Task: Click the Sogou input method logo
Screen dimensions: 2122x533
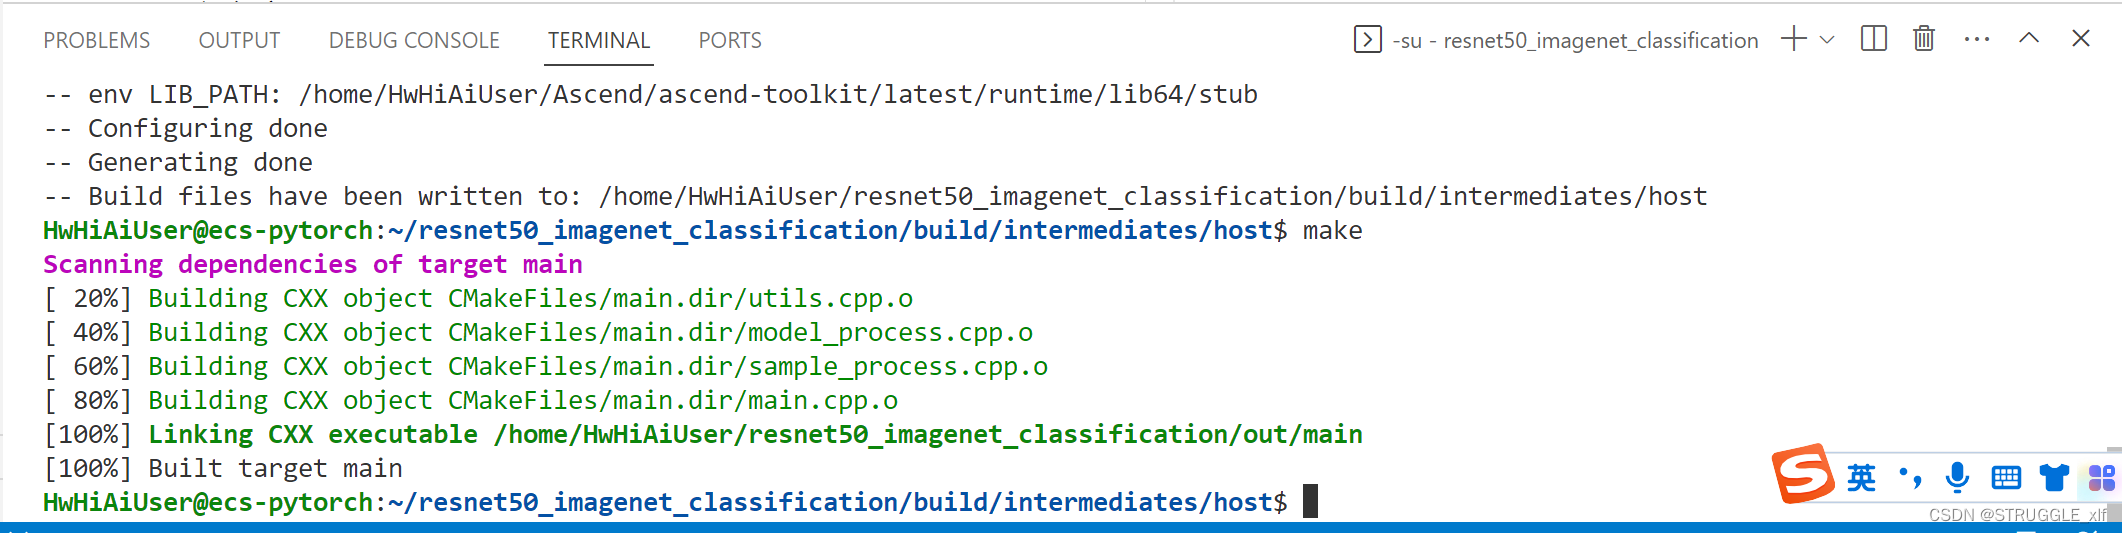Action: click(1803, 474)
